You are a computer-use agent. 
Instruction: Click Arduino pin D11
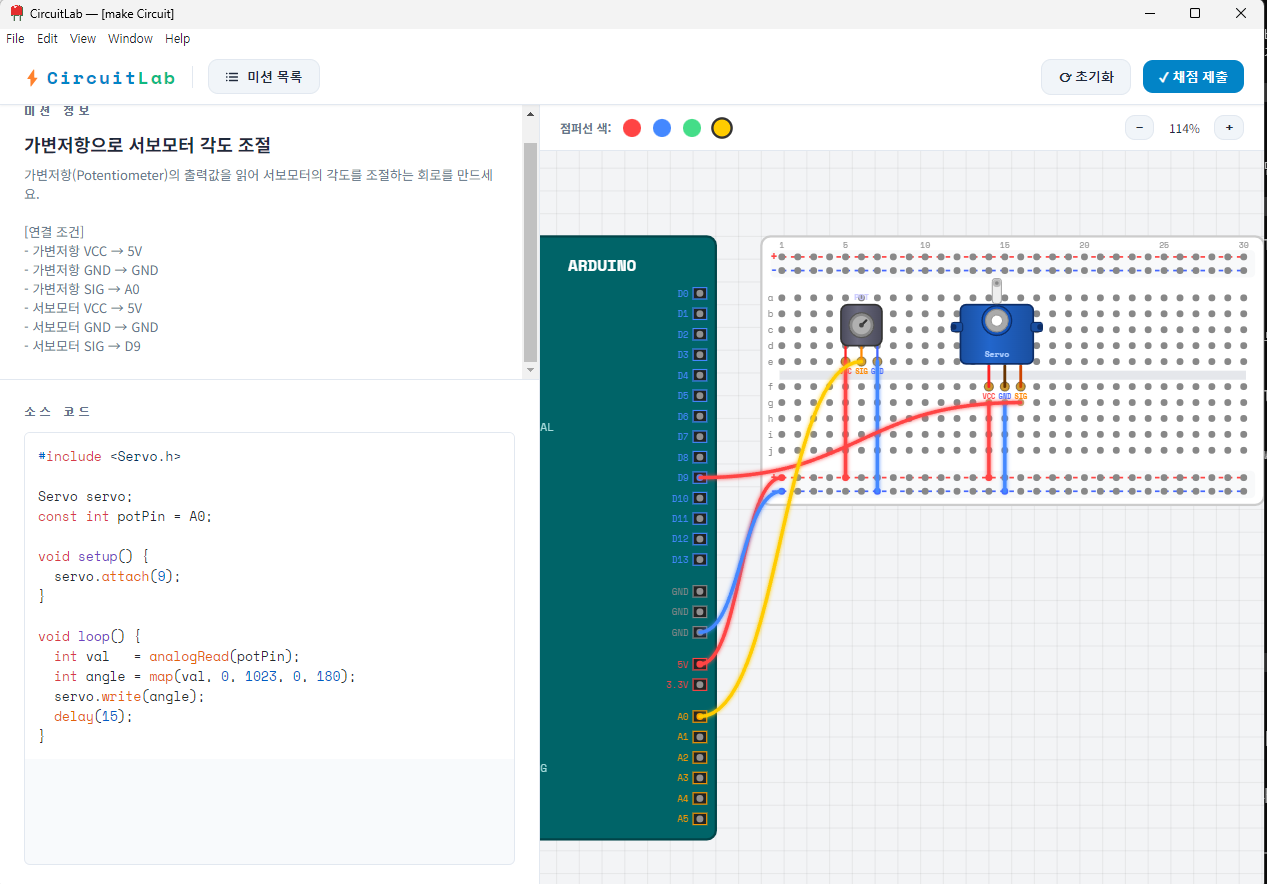[x=700, y=519]
